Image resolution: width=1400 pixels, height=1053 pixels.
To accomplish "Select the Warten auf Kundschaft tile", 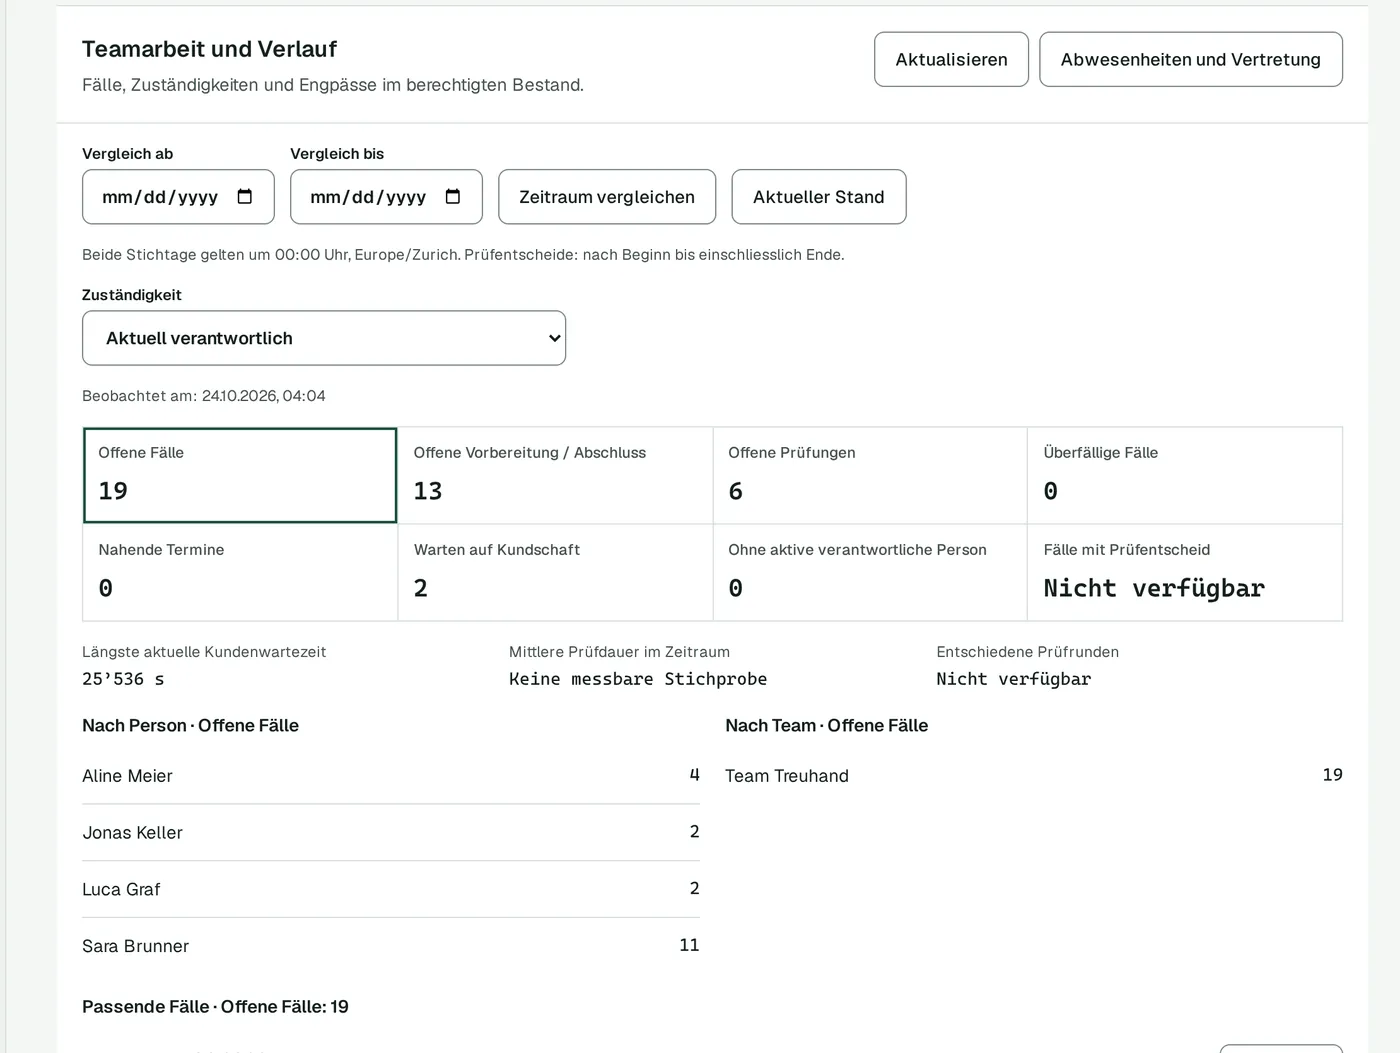I will 555,572.
